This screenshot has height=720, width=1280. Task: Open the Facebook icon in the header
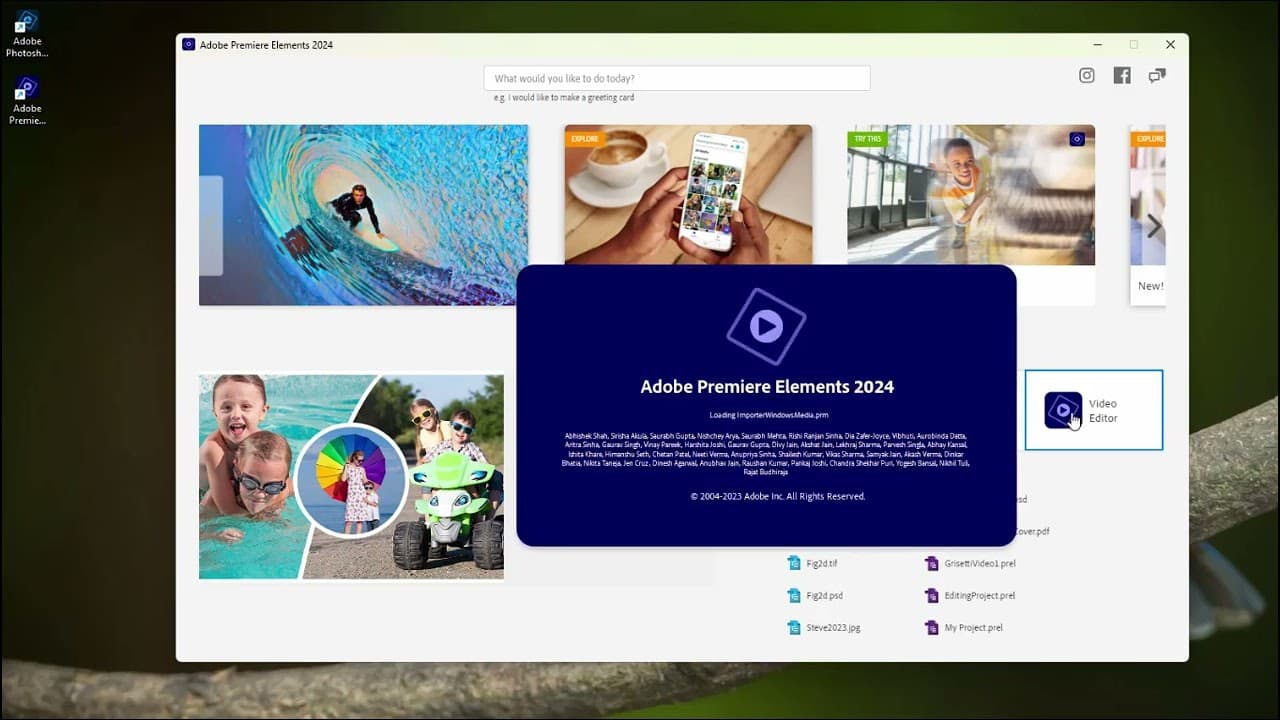click(x=1122, y=75)
